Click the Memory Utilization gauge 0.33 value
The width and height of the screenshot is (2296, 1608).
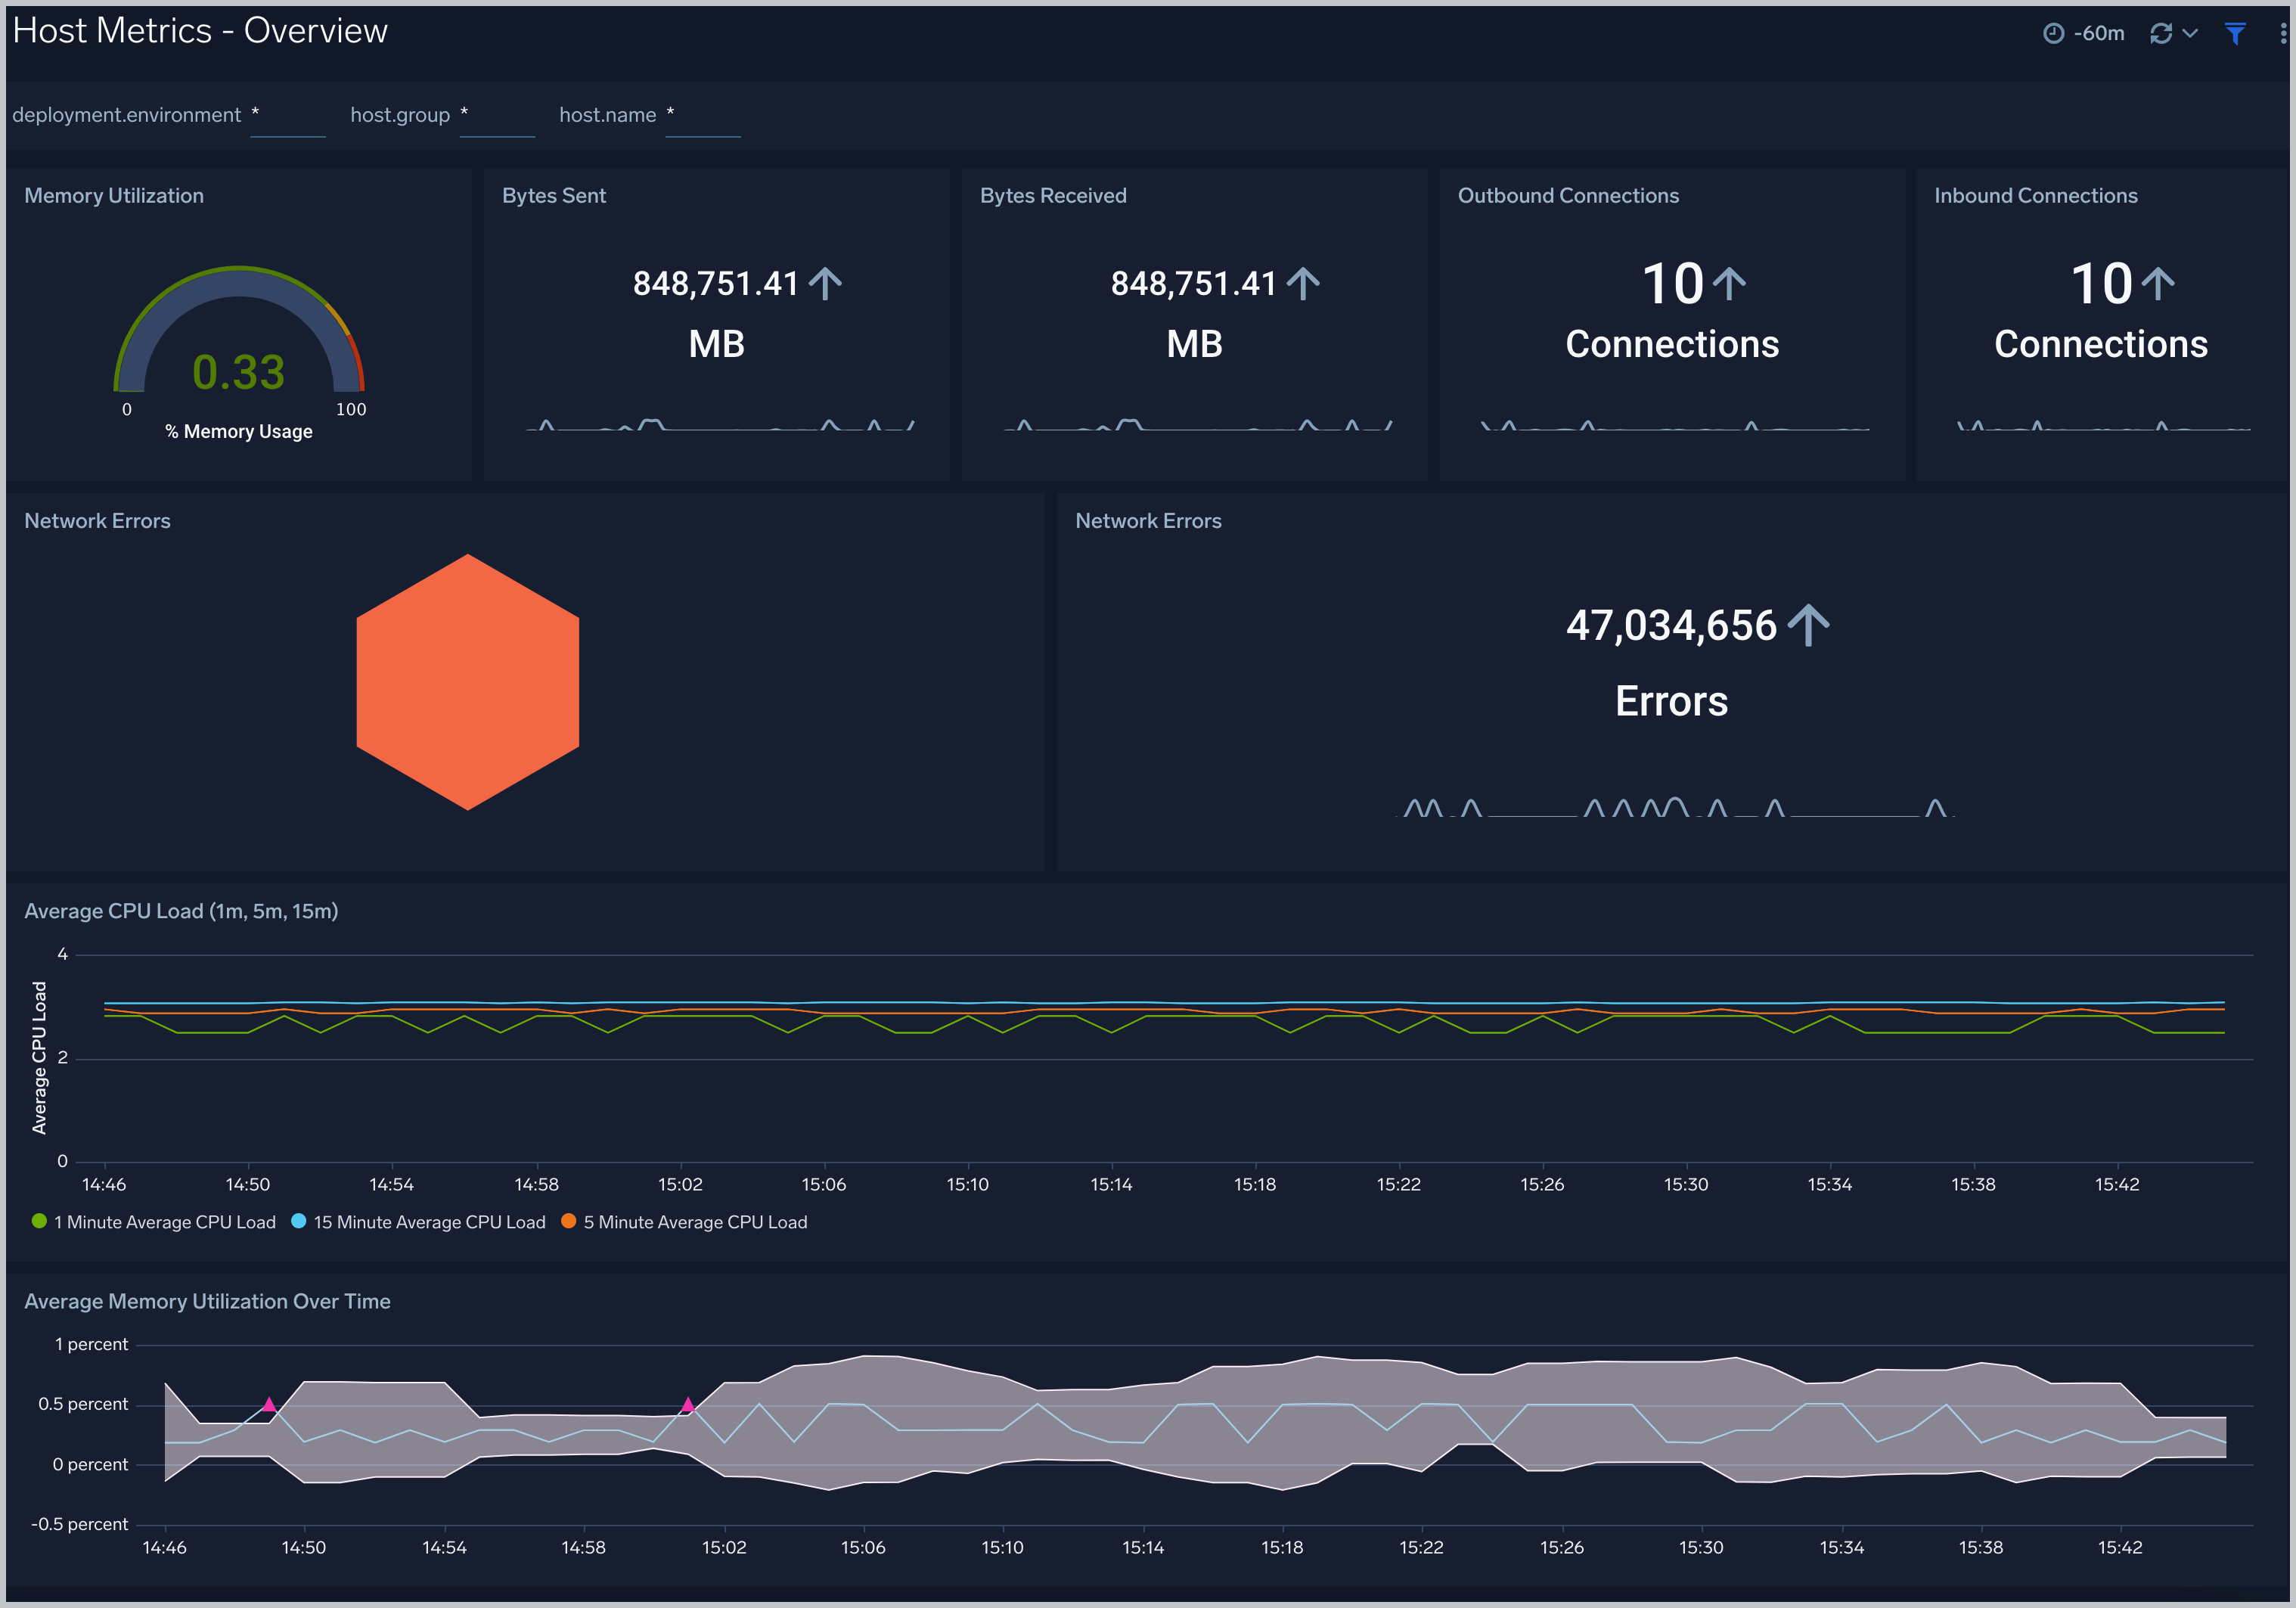pos(238,372)
